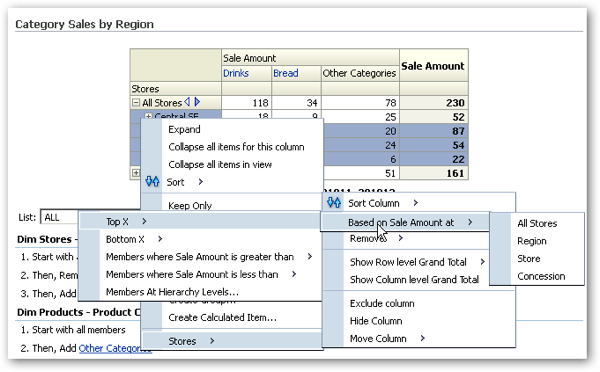Expand the last row of the table
The width and height of the screenshot is (600, 372).
point(135,173)
